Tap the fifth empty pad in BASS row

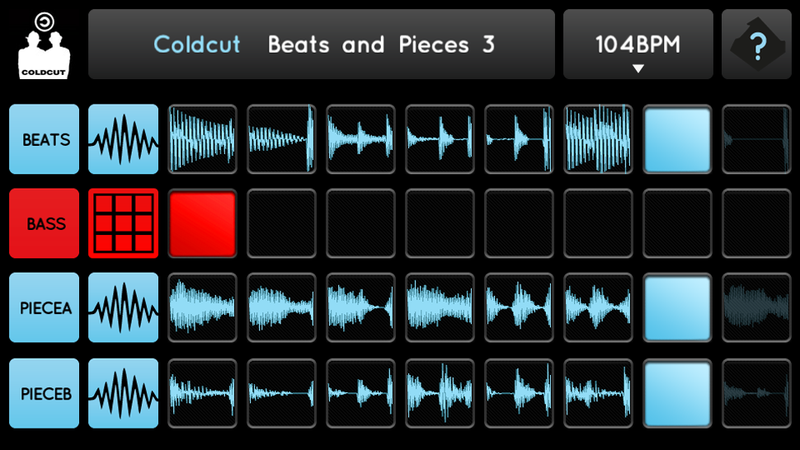(519, 223)
